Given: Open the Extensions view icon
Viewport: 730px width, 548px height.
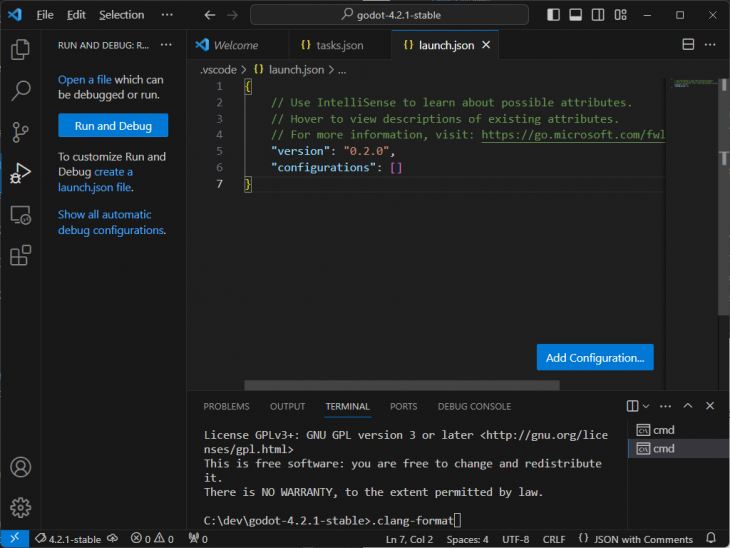Looking at the screenshot, I should (20, 256).
